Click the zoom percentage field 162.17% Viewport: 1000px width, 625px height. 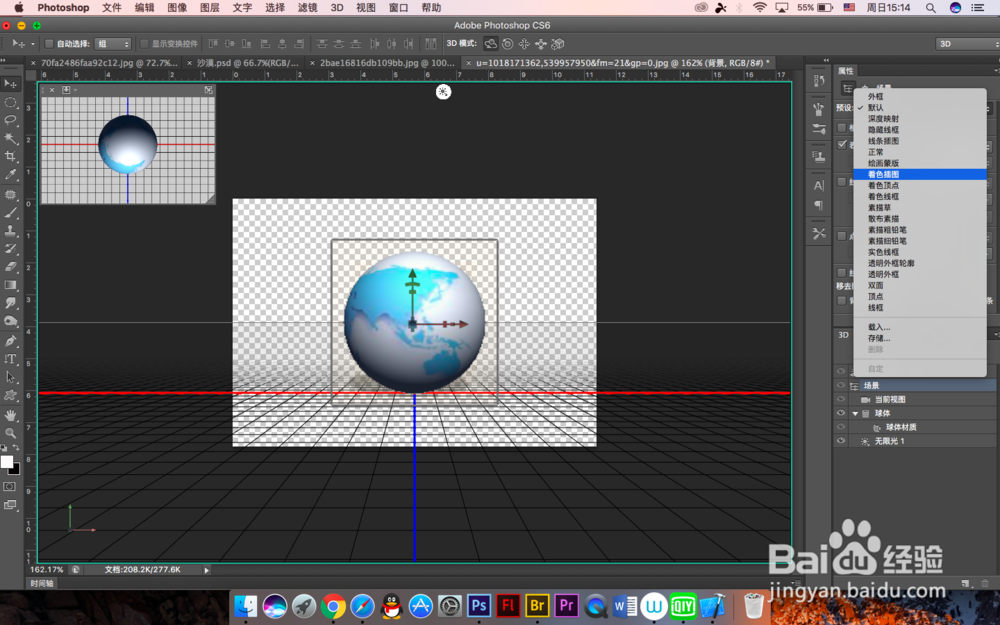(x=47, y=570)
